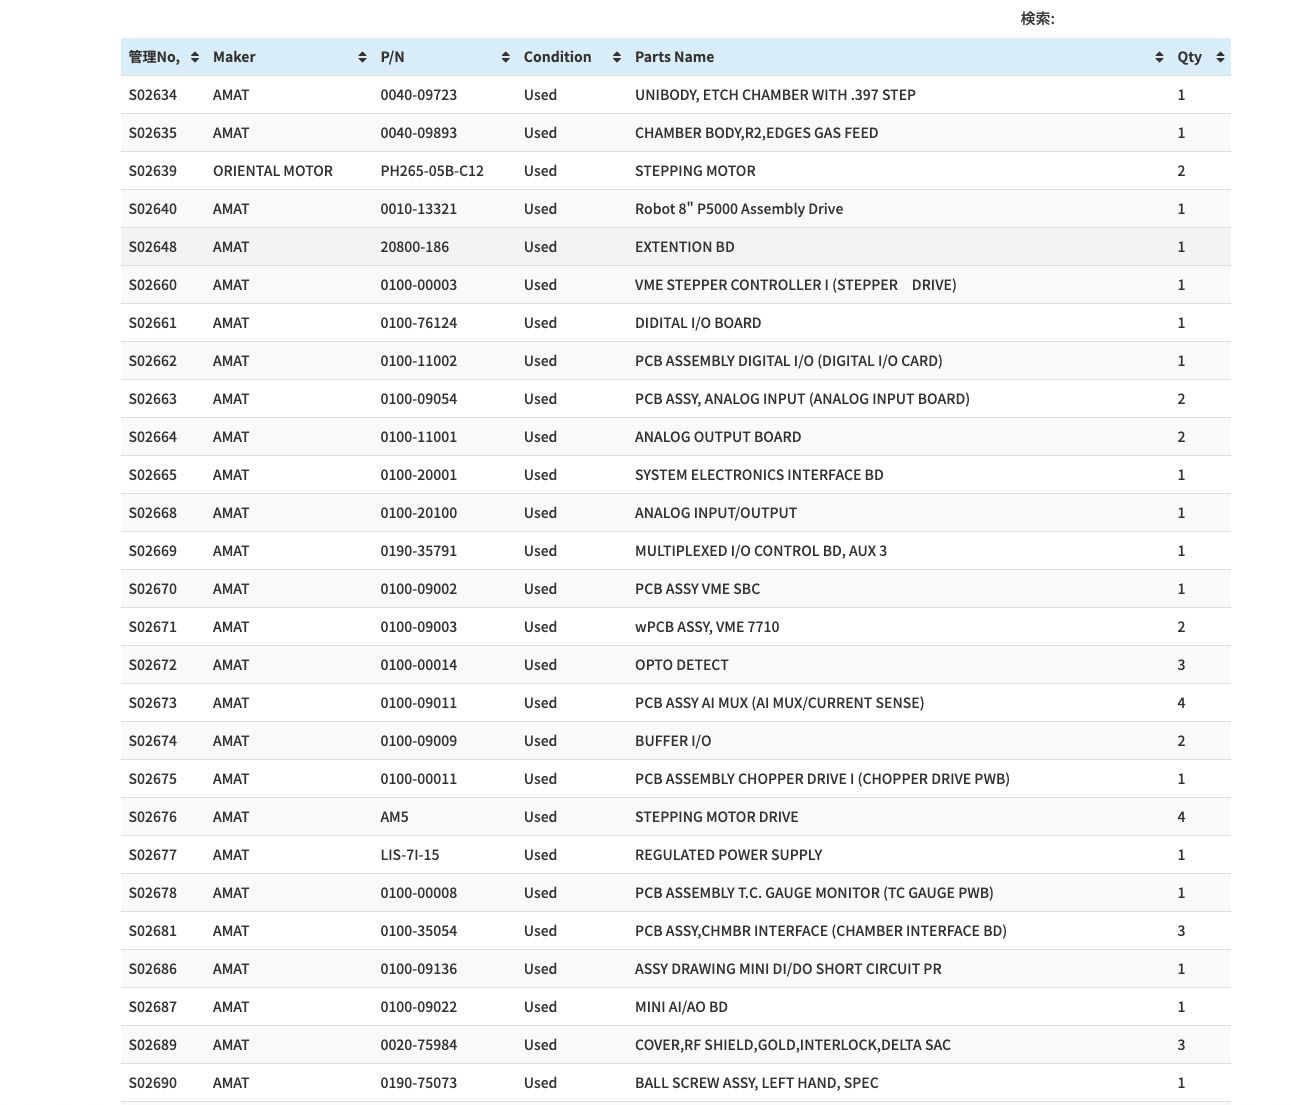Click SYSTEM ELECTRONICS INTERFACE BD
The height and width of the screenshot is (1105, 1291).
(x=759, y=475)
